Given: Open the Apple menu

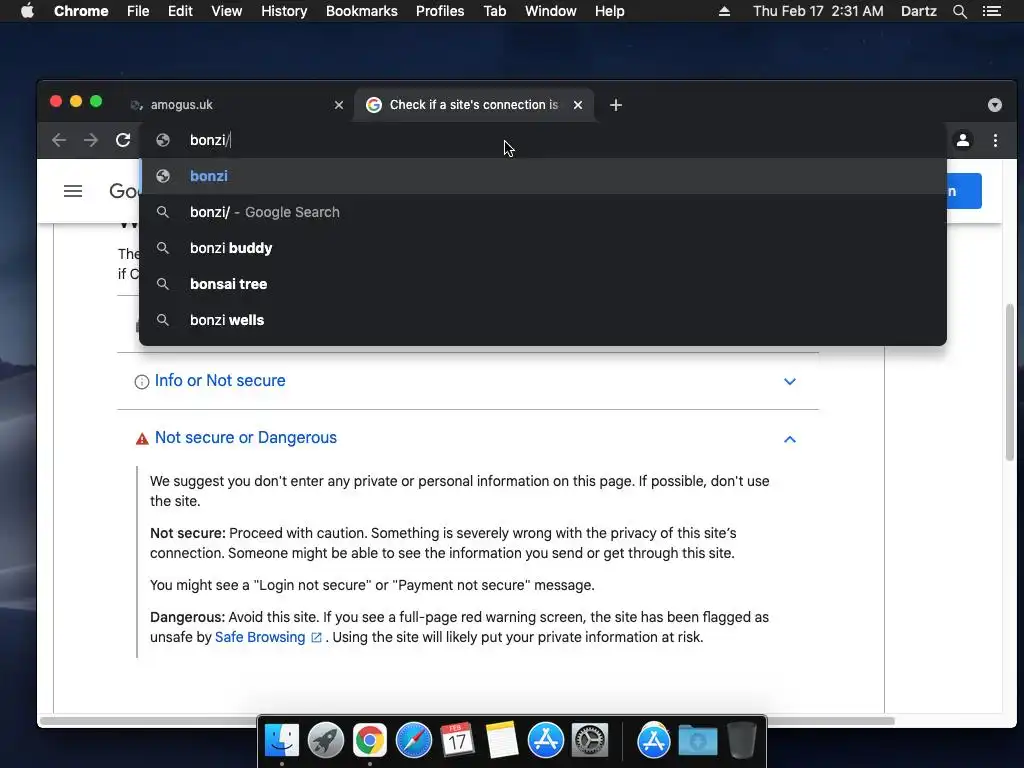Looking at the screenshot, I should 27,11.
